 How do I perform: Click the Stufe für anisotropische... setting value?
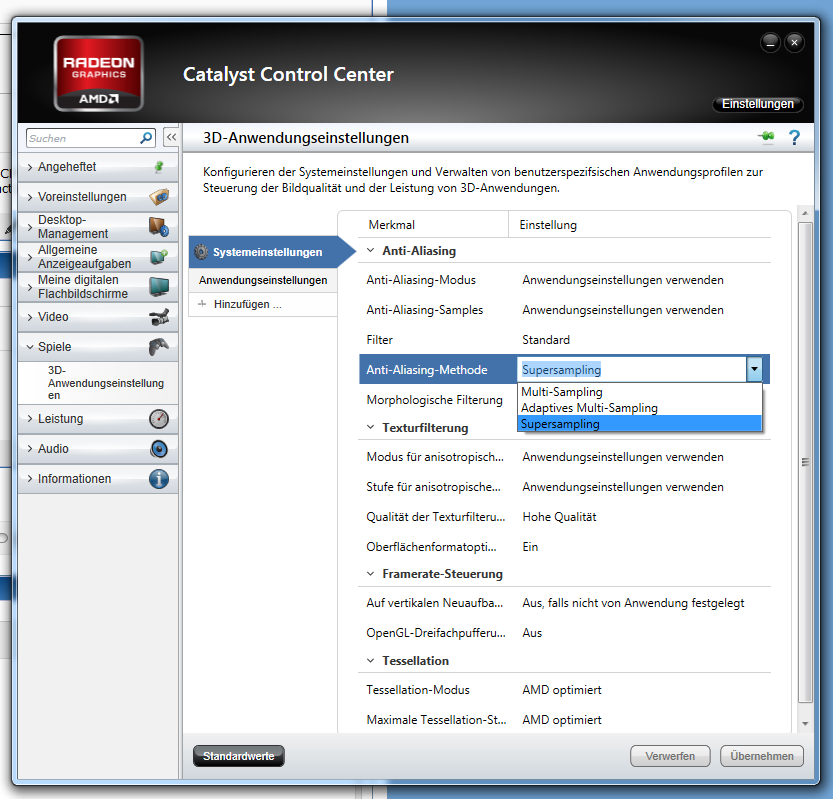(623, 487)
